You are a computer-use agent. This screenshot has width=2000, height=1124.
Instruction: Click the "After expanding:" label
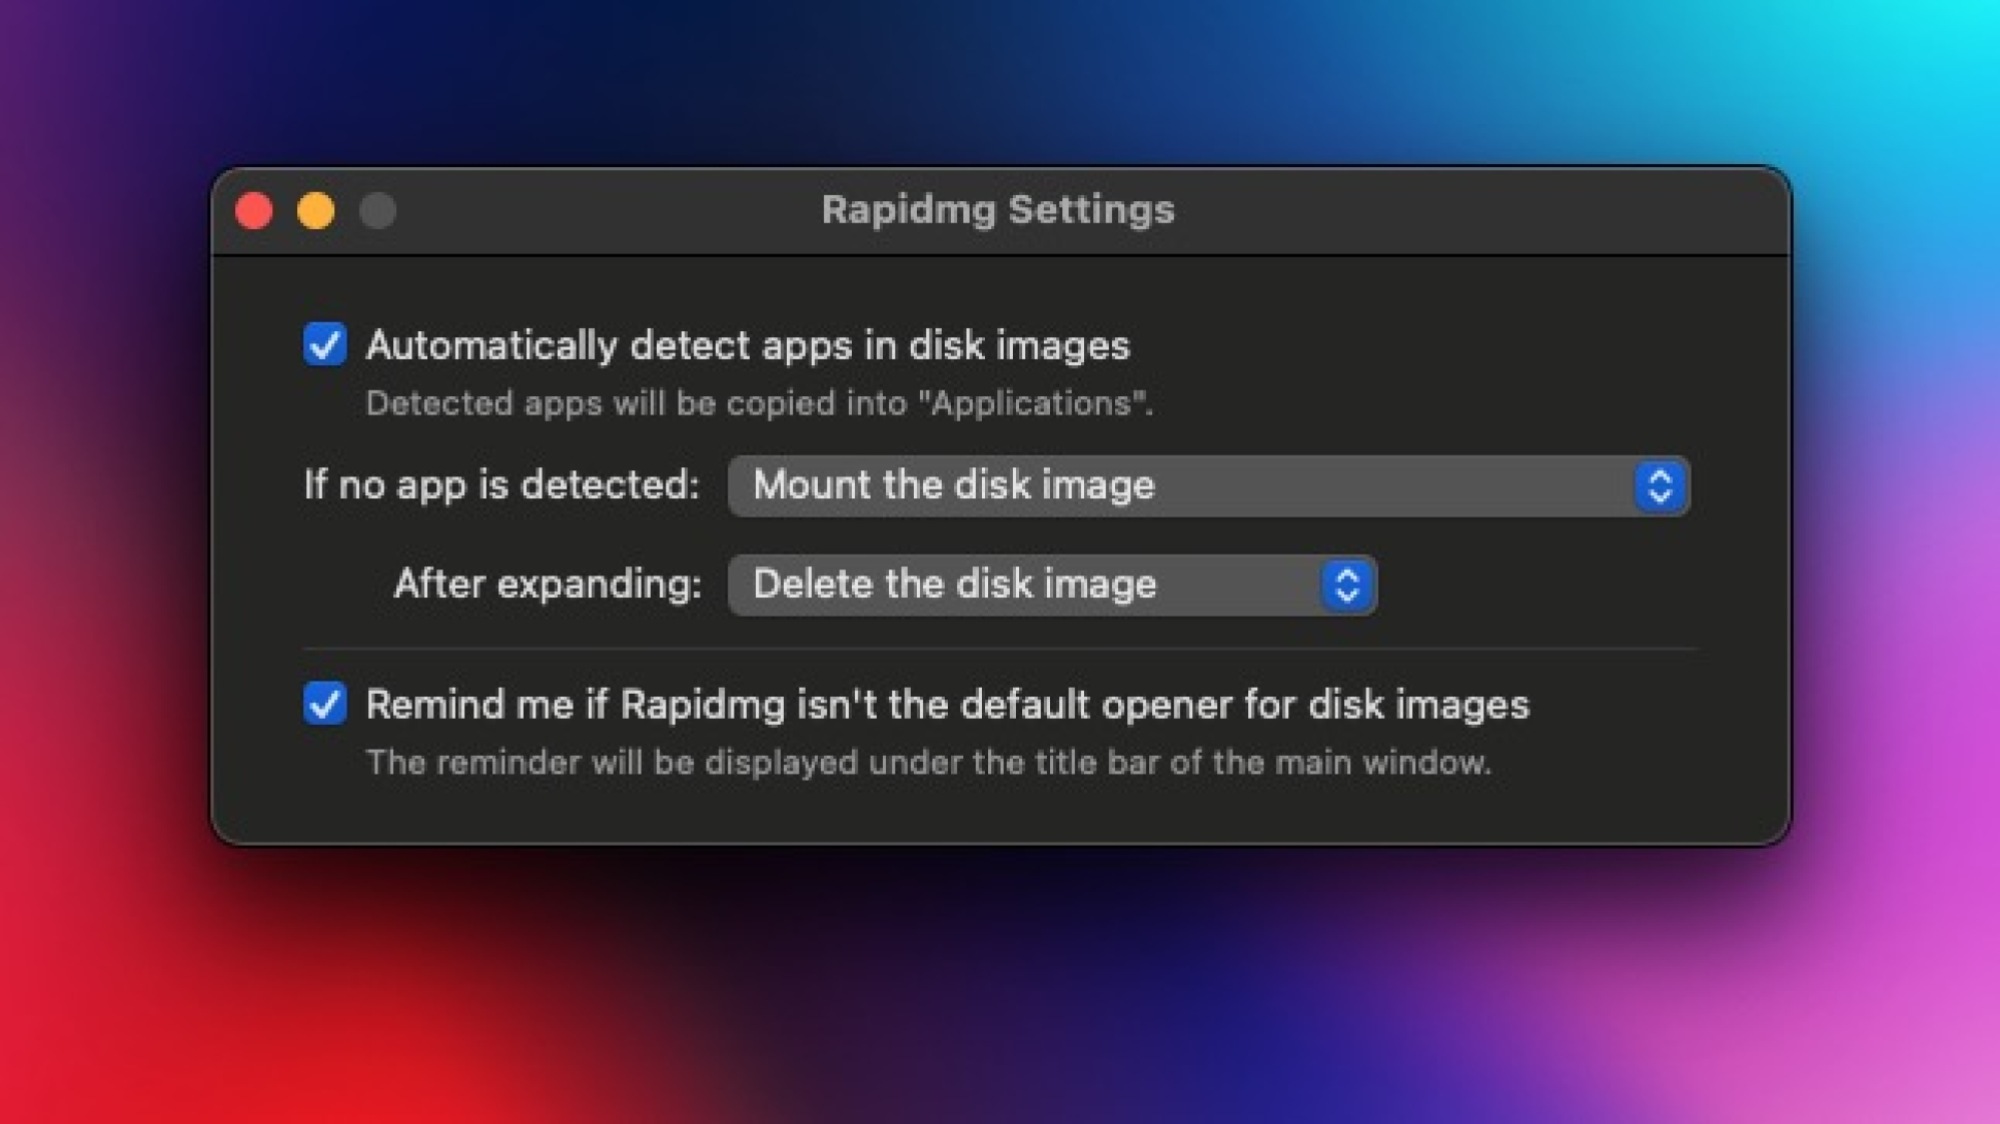coord(547,584)
